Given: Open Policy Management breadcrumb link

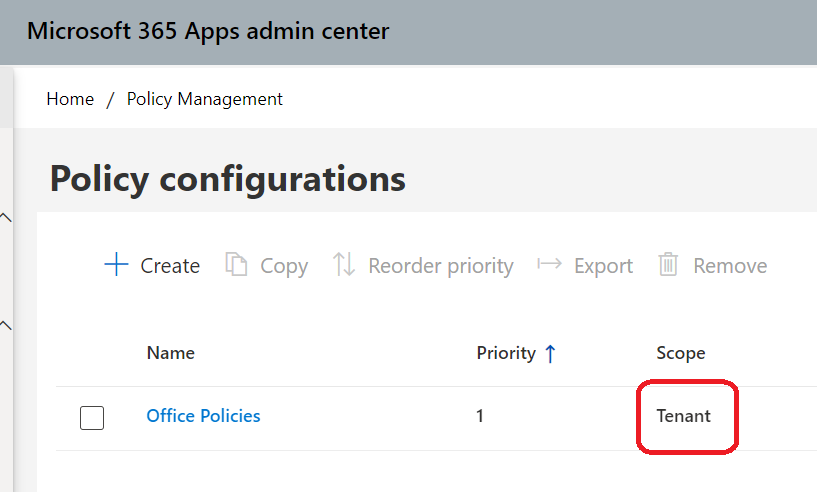Looking at the screenshot, I should click(204, 99).
